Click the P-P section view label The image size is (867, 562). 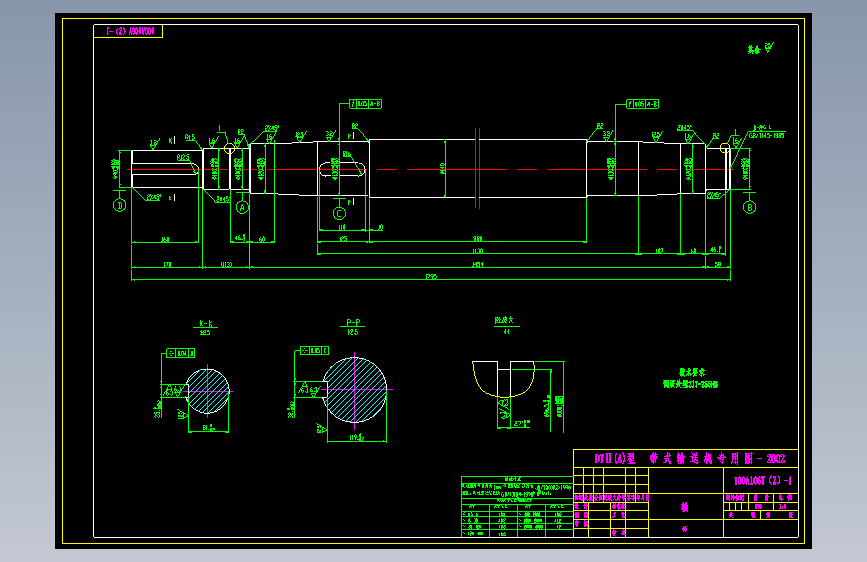(353, 322)
